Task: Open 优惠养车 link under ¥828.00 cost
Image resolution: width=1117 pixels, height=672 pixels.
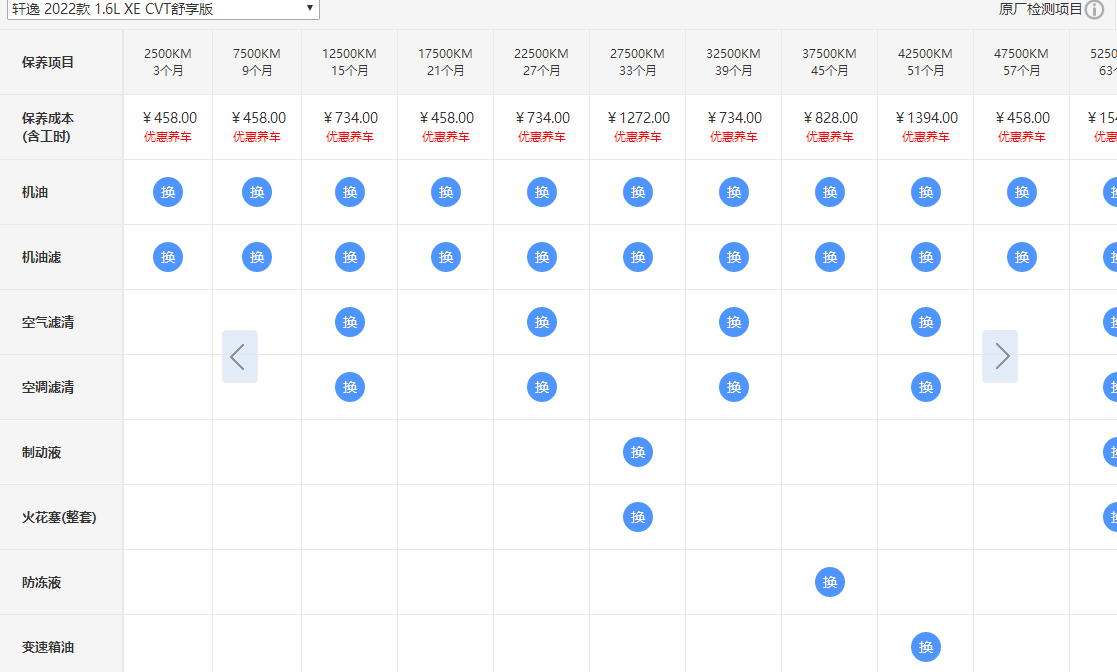Action: point(830,137)
